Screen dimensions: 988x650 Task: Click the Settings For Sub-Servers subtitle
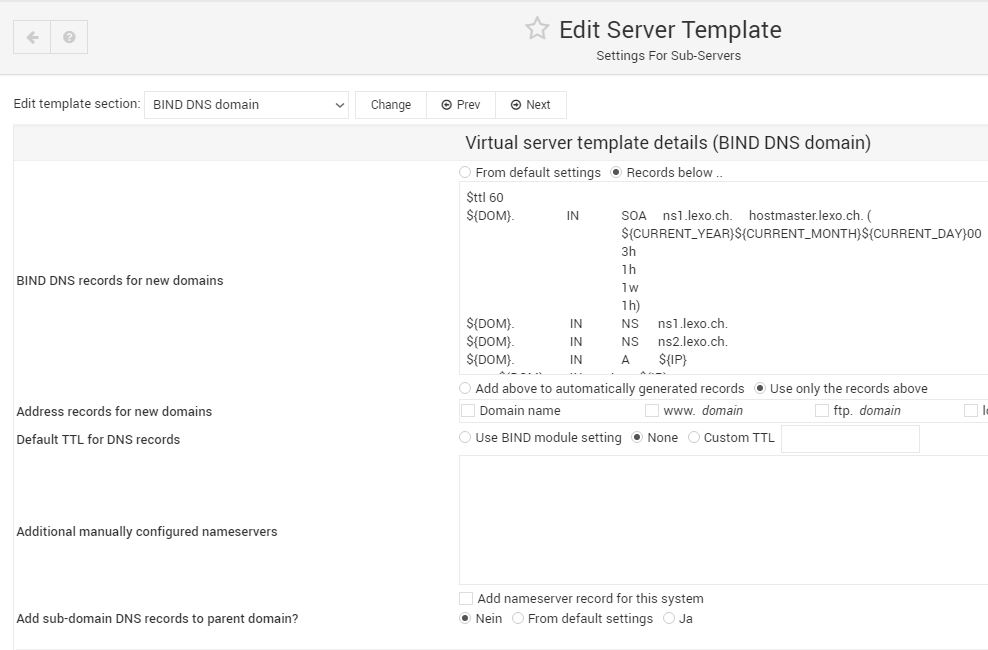click(x=669, y=55)
